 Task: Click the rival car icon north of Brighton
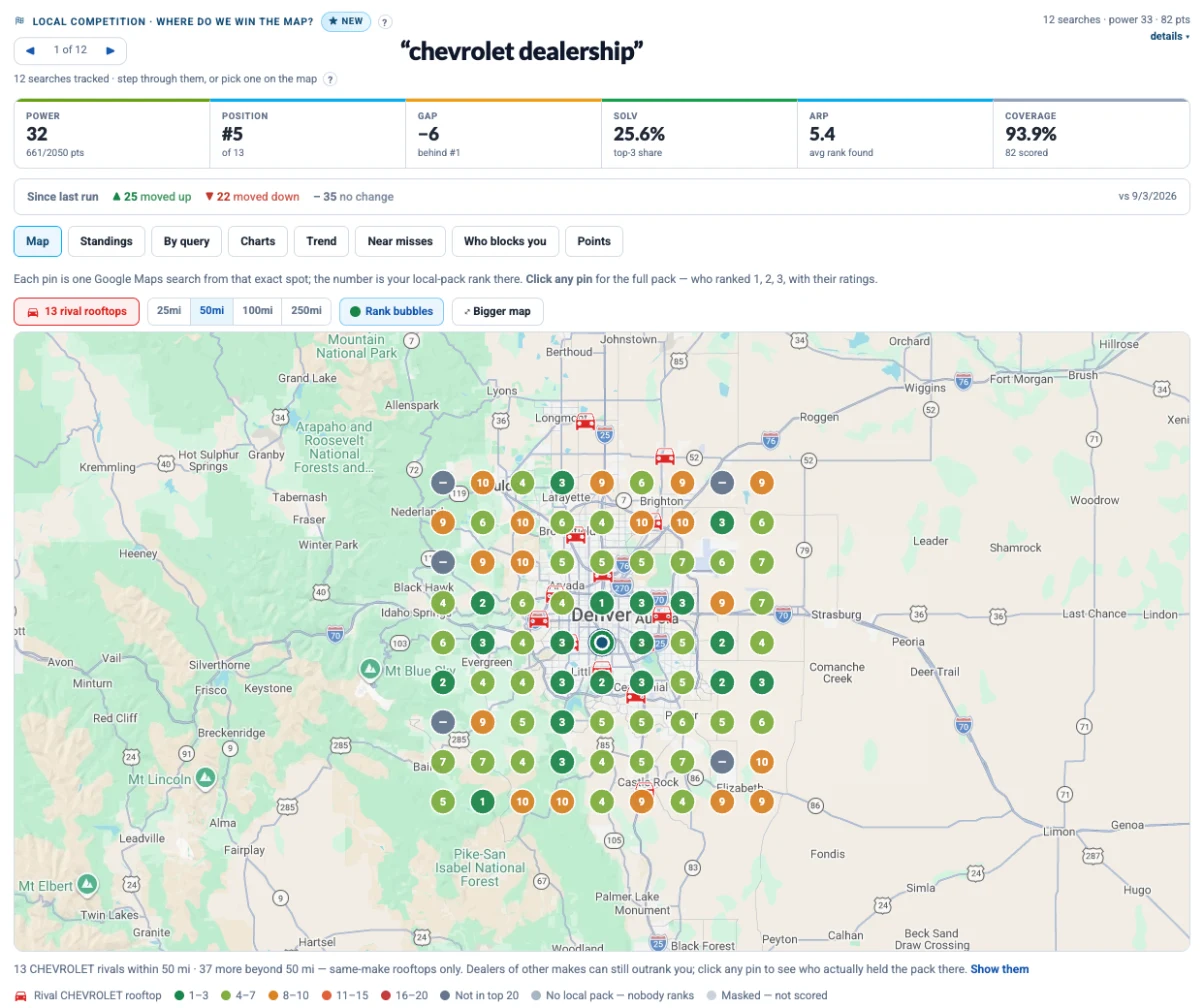point(664,457)
